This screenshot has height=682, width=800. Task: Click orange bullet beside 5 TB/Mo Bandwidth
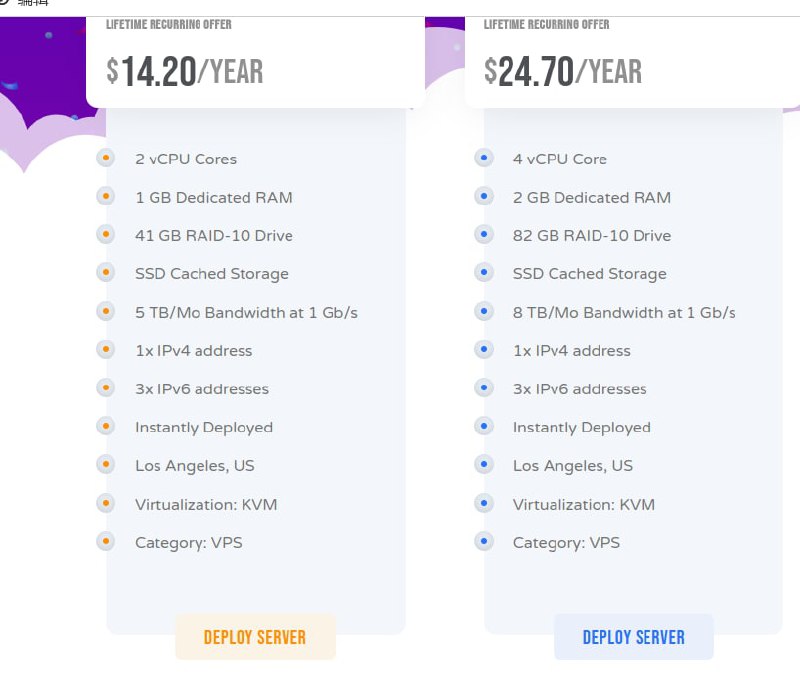[x=106, y=311]
